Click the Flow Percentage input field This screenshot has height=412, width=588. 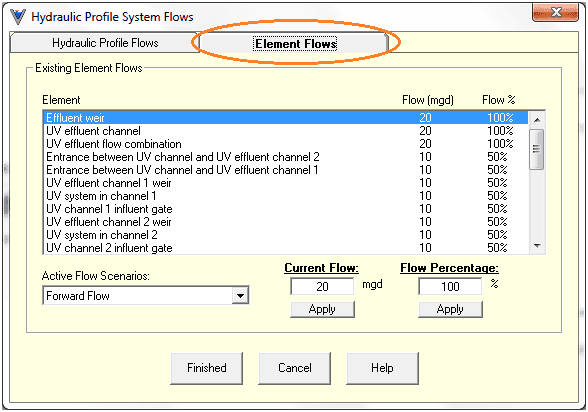point(450,286)
